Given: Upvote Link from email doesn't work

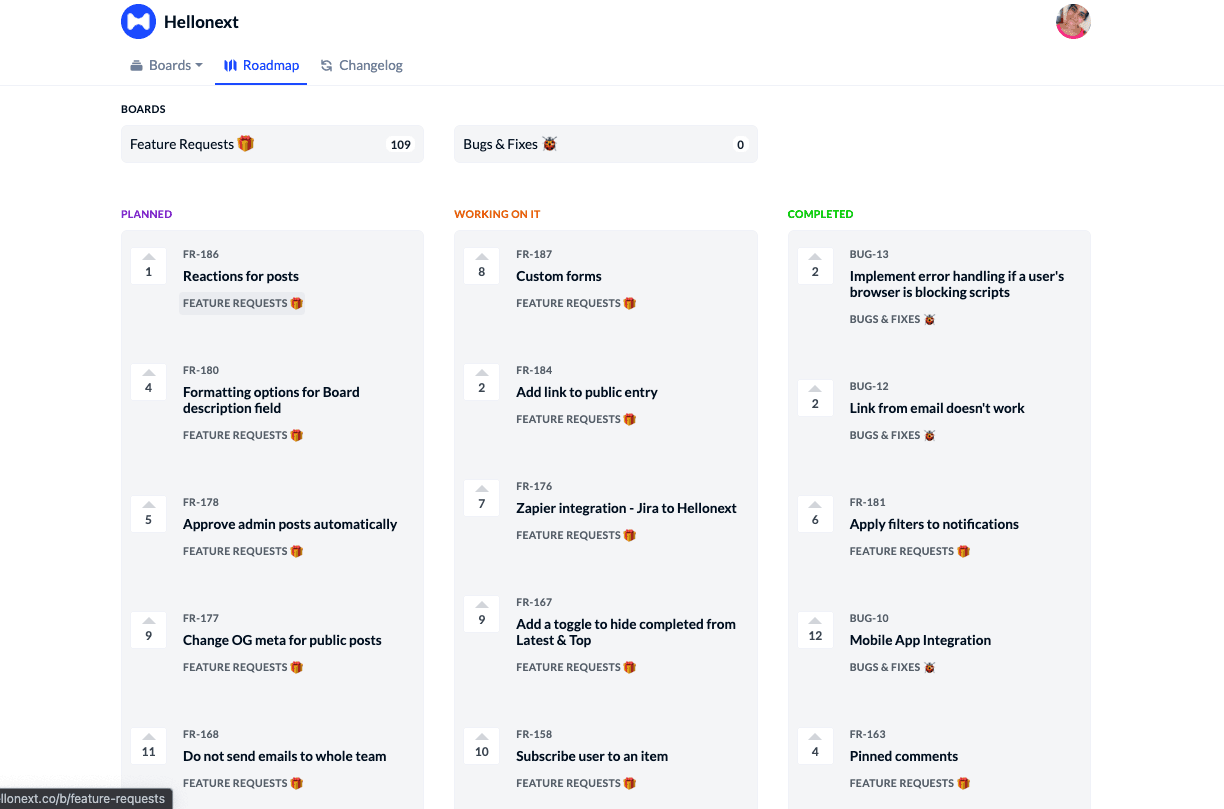Looking at the screenshot, I should pos(815,398).
